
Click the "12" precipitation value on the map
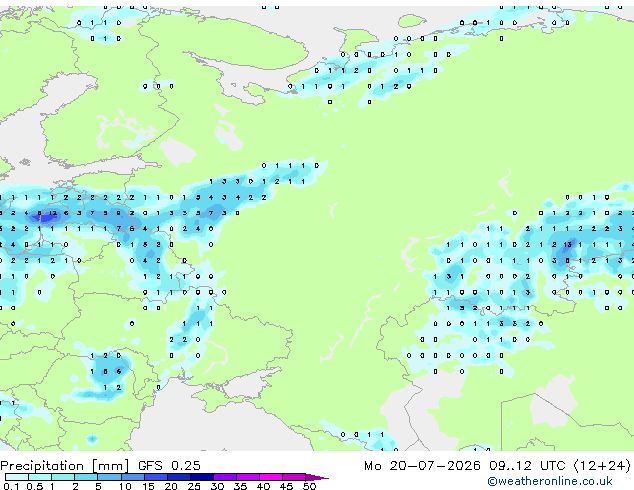53,213
